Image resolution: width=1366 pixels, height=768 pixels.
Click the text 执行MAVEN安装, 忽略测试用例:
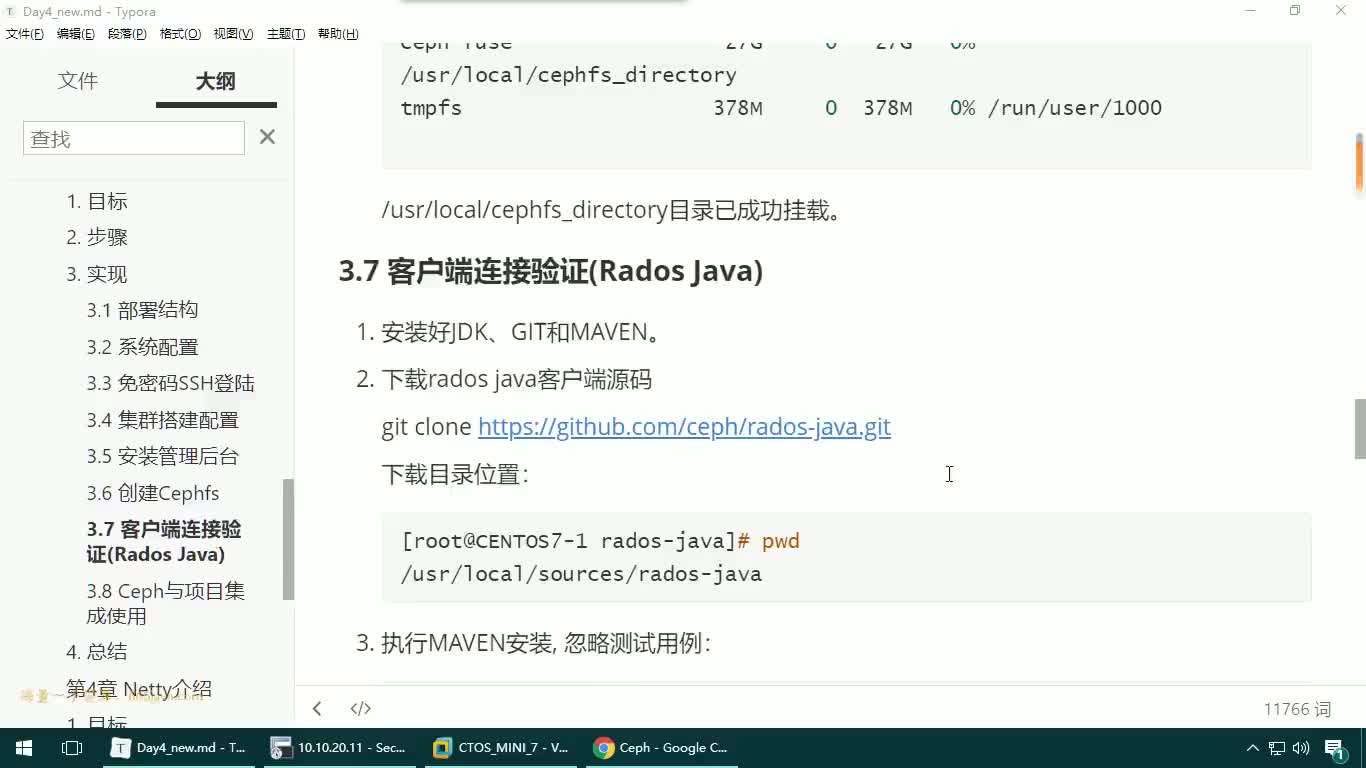click(546, 643)
